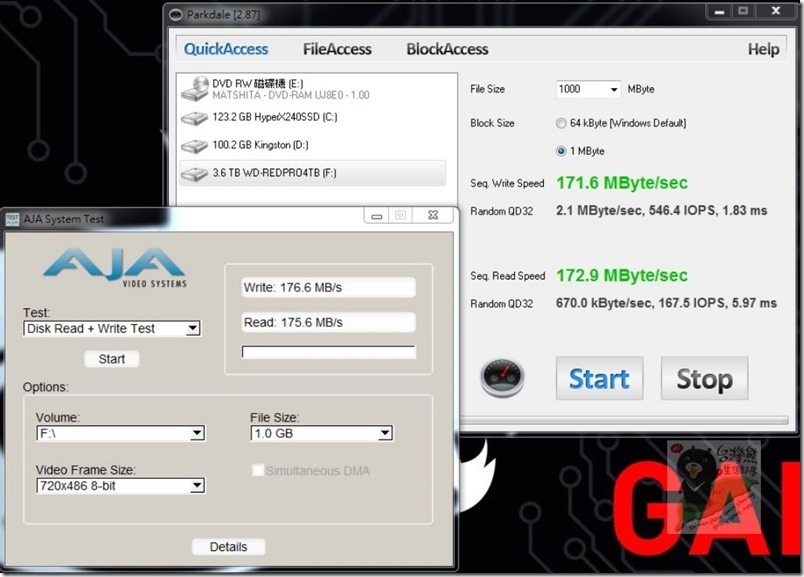The image size is (804, 577).
Task: Switch to the FileAccess tab
Action: [337, 49]
